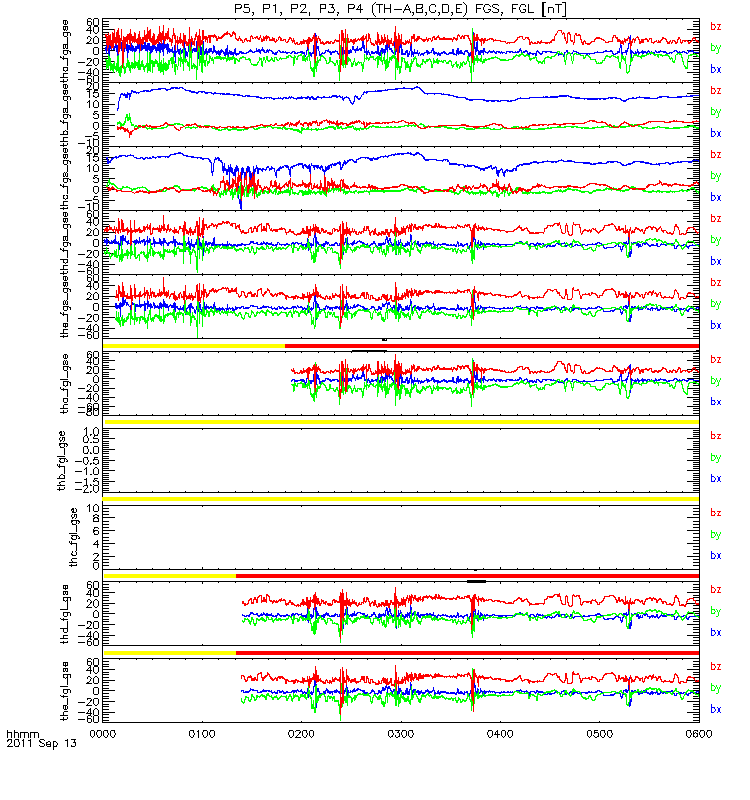Image resolution: width=750 pixels, height=800 pixels.
Task: Click the blue 'bx' legend of thb_fgl_gse panel
Action: pos(716,479)
